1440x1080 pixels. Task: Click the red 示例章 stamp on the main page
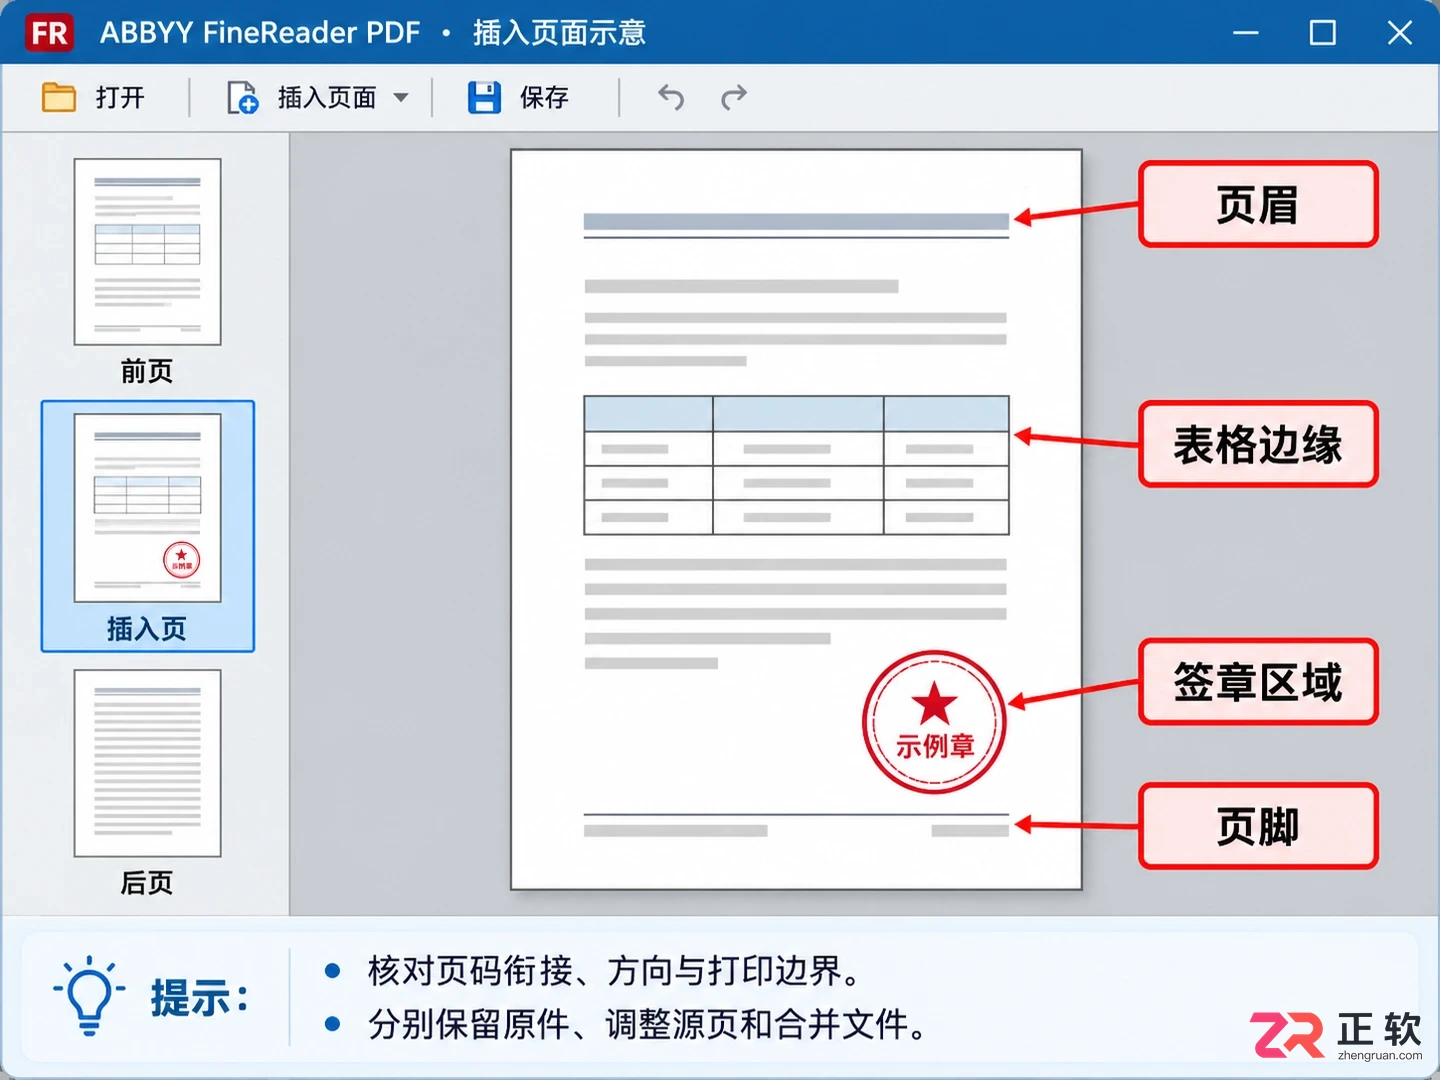[934, 722]
